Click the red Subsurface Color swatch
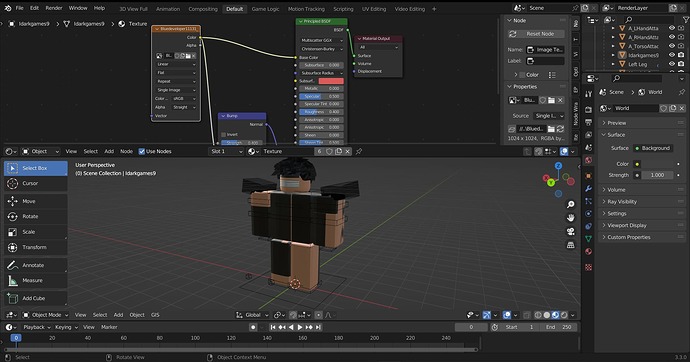 coord(331,81)
